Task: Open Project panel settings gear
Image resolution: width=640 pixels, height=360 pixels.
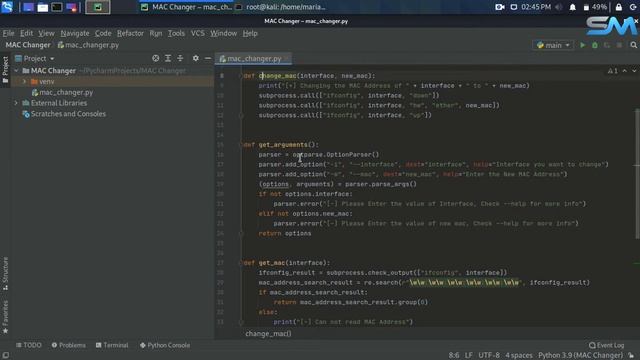Action: [x=196, y=58]
